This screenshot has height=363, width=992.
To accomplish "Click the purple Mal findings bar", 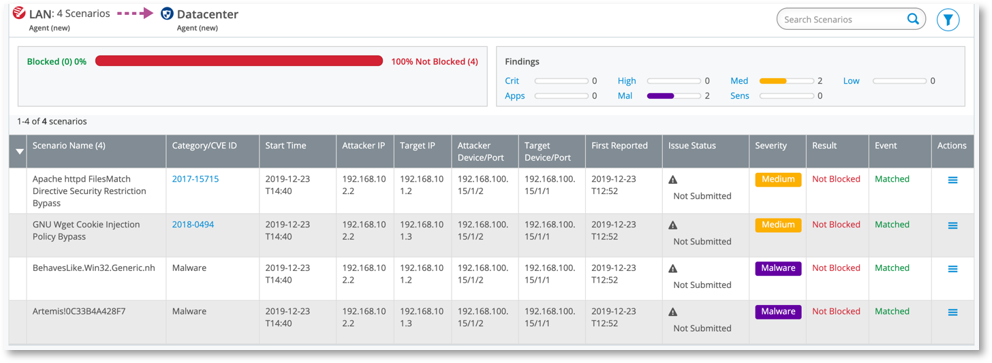I will pos(660,96).
